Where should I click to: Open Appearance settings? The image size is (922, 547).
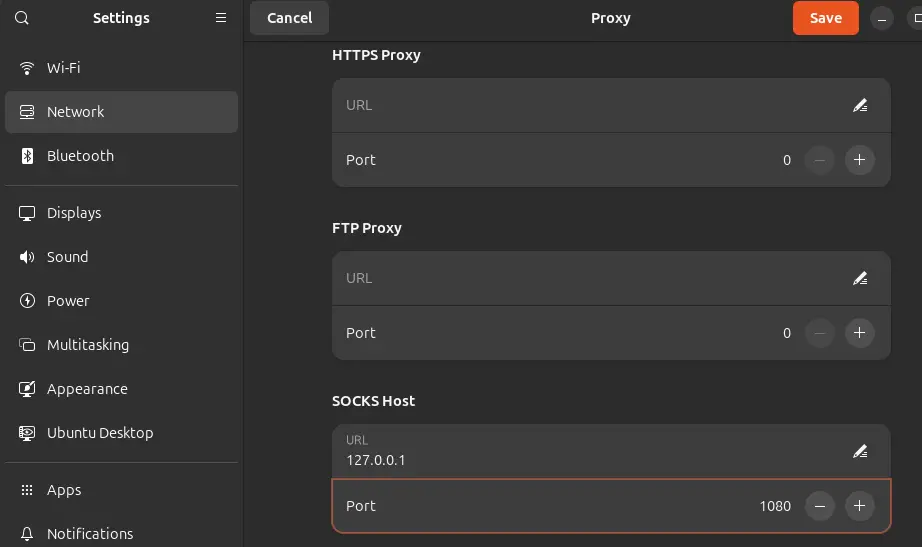(x=121, y=389)
